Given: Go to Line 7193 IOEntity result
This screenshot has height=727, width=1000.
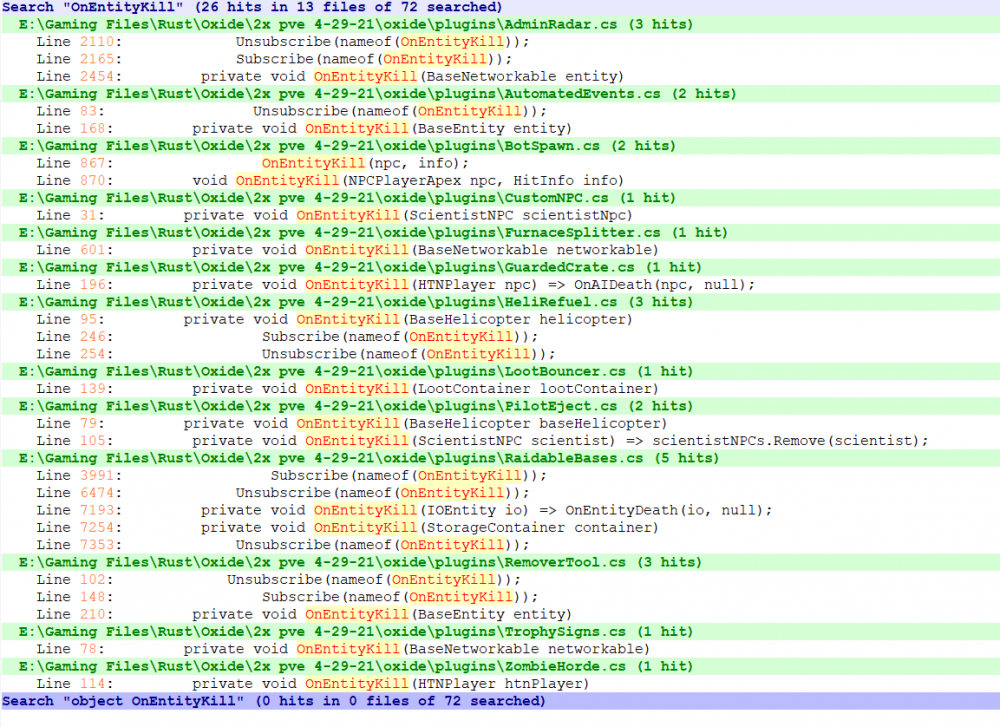Looking at the screenshot, I should tap(486, 510).
